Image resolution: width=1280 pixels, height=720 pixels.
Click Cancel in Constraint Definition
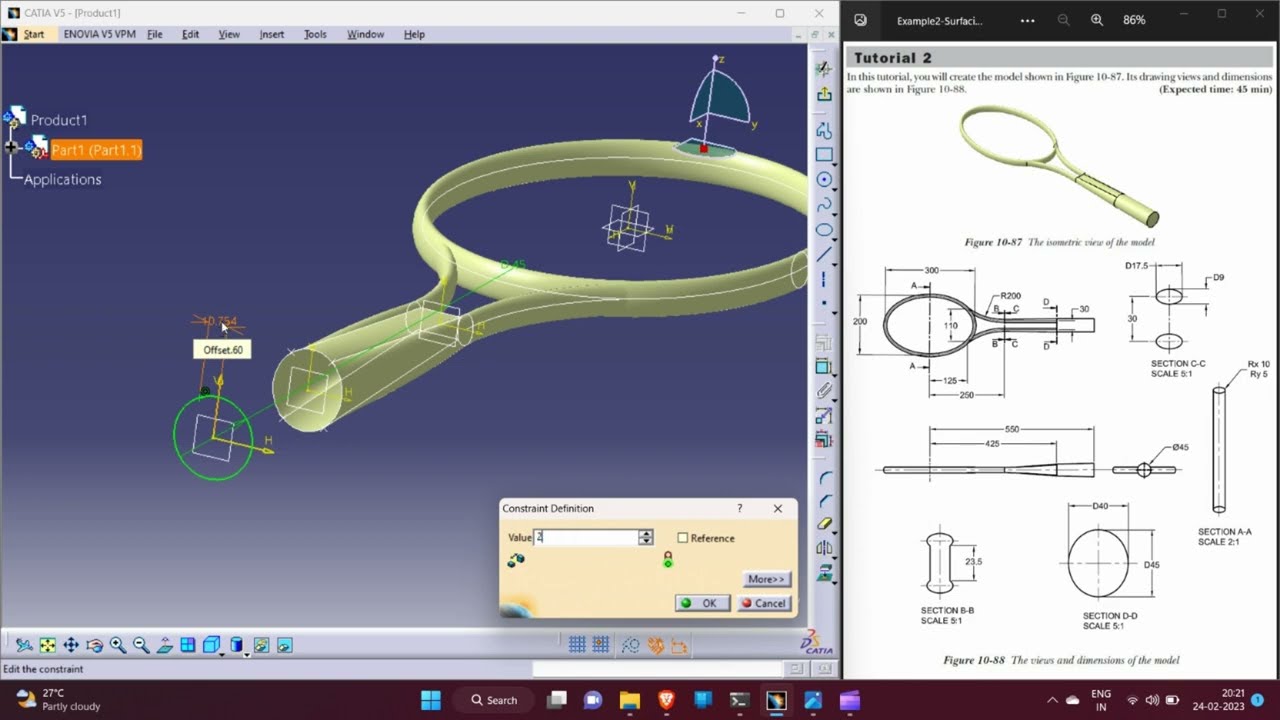764,603
